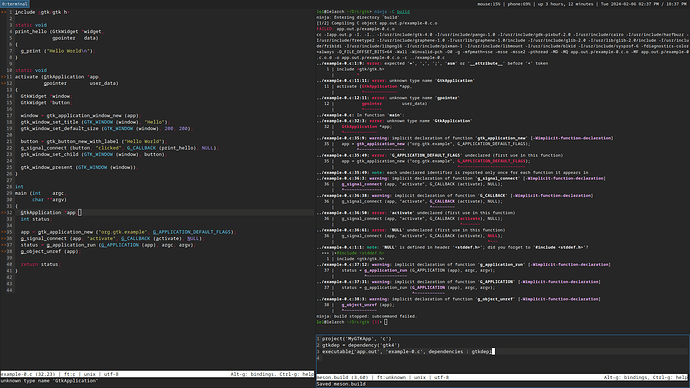Select the gutter warning marker at line 36

4,238
